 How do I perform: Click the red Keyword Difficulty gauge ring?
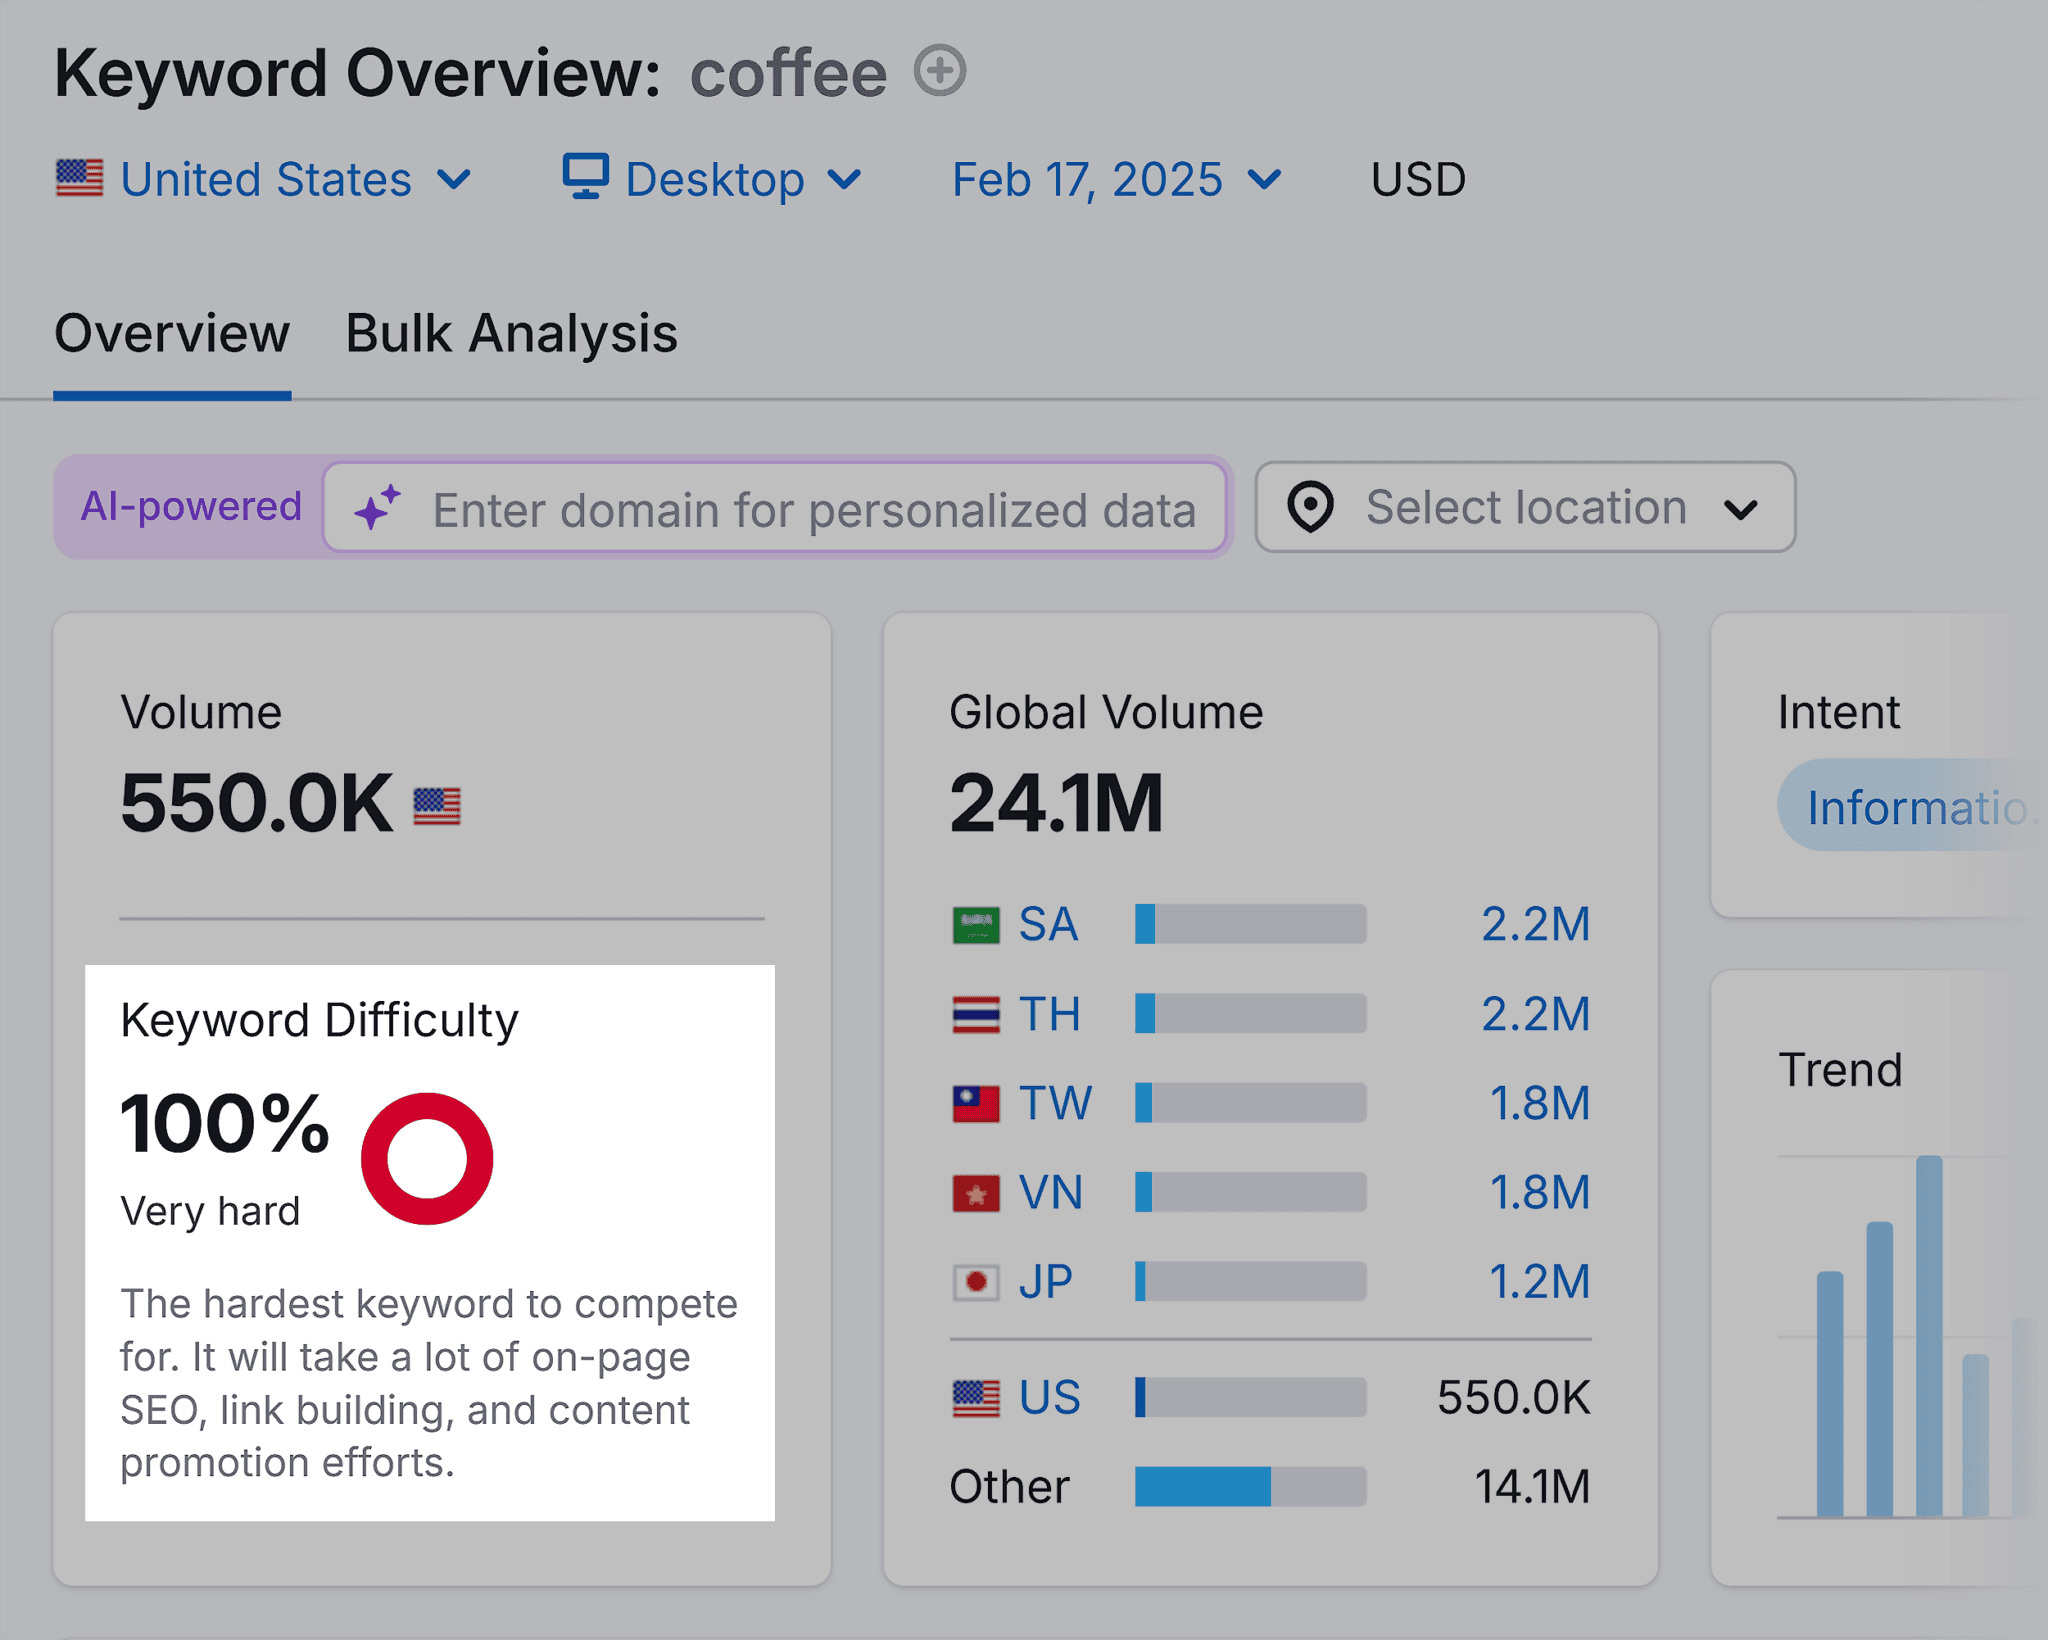pos(428,1157)
